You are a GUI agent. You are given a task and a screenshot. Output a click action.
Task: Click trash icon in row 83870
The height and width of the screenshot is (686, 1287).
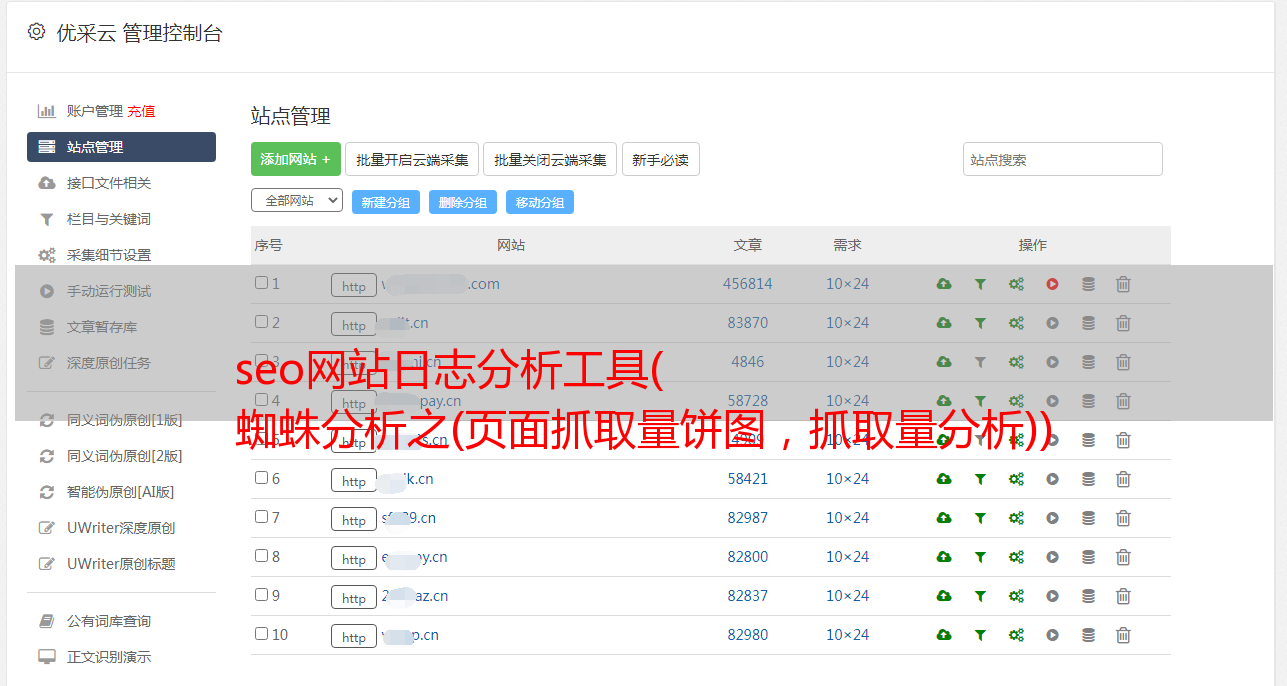click(x=1123, y=323)
